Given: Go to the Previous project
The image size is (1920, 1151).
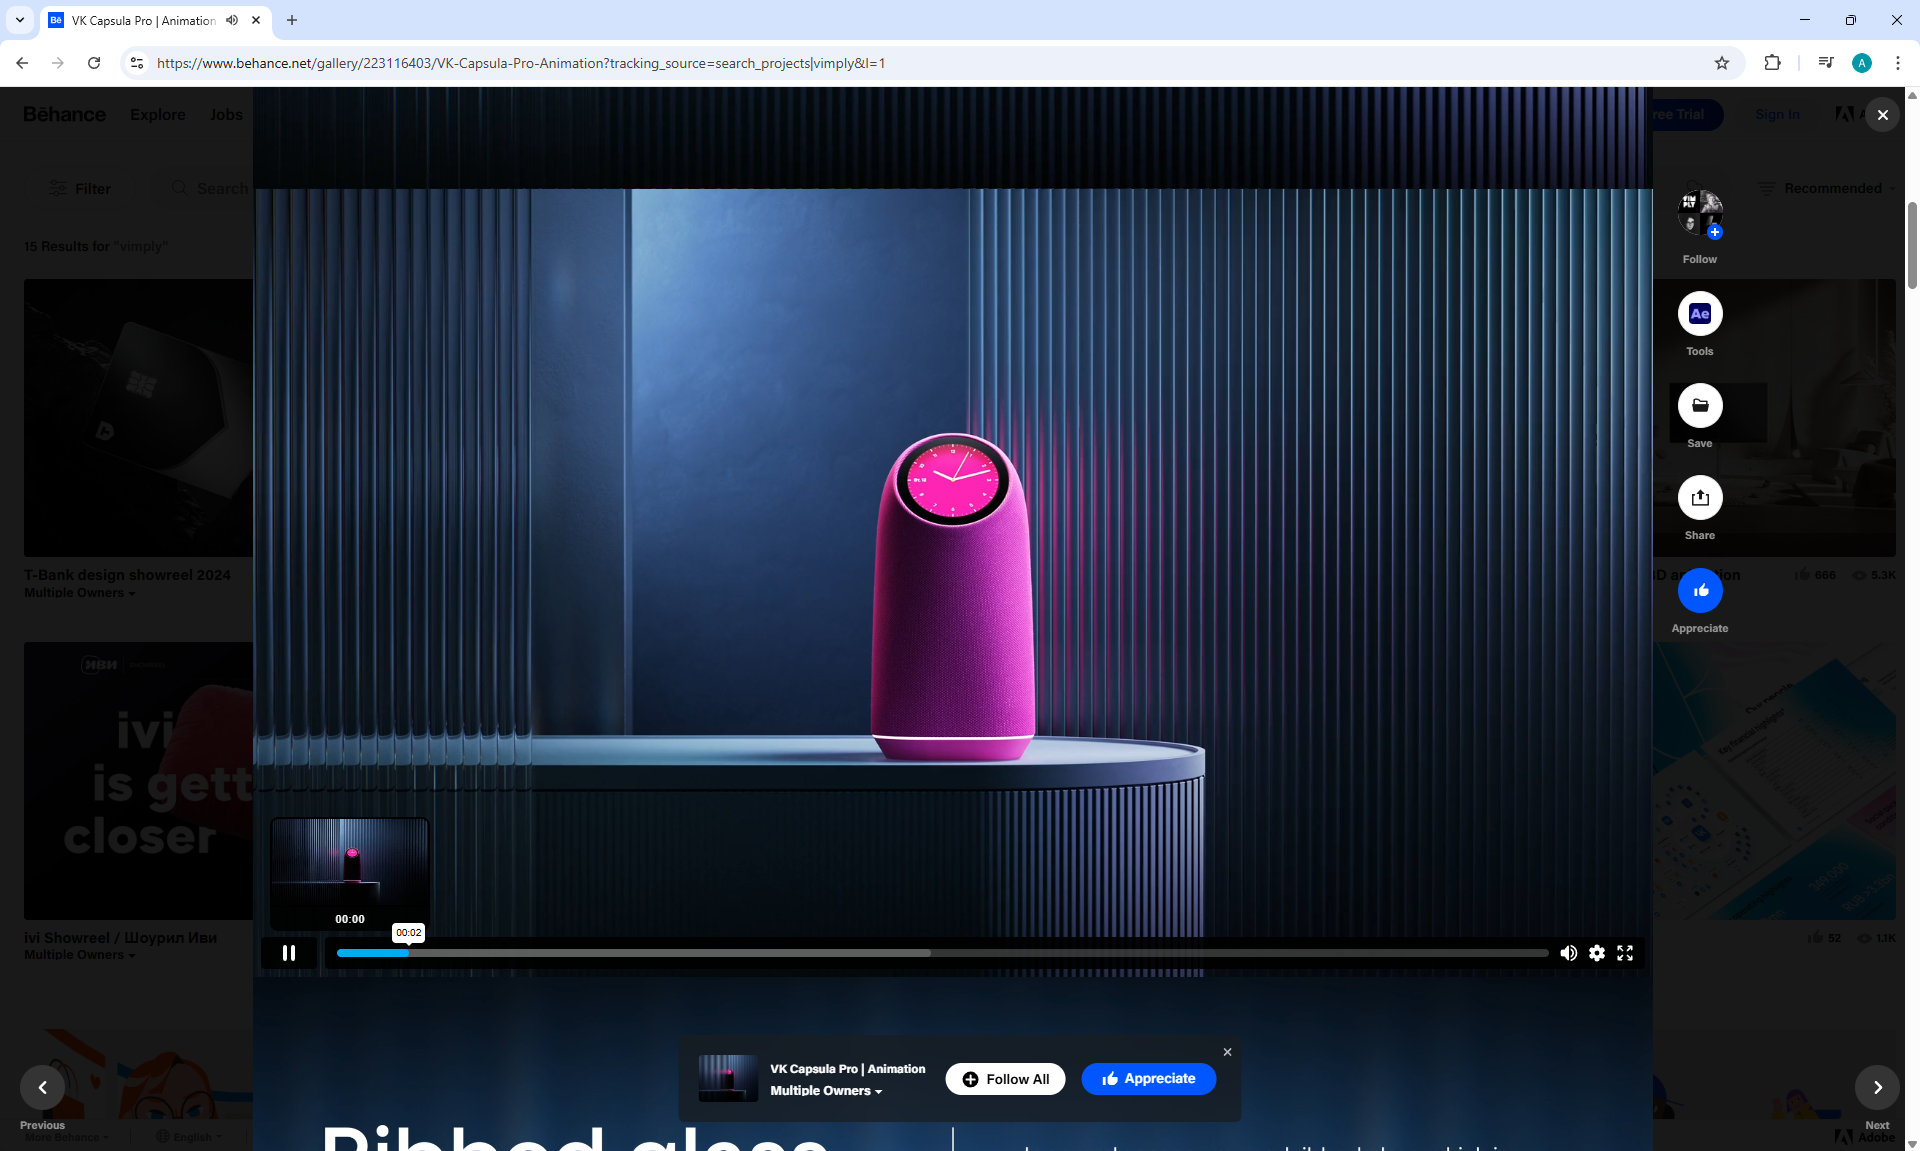Looking at the screenshot, I should coord(42,1088).
